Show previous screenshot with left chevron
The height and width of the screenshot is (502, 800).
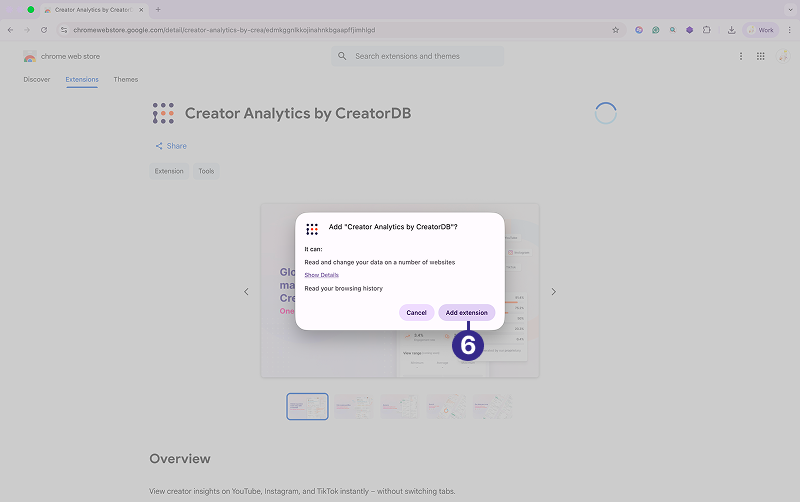click(246, 292)
